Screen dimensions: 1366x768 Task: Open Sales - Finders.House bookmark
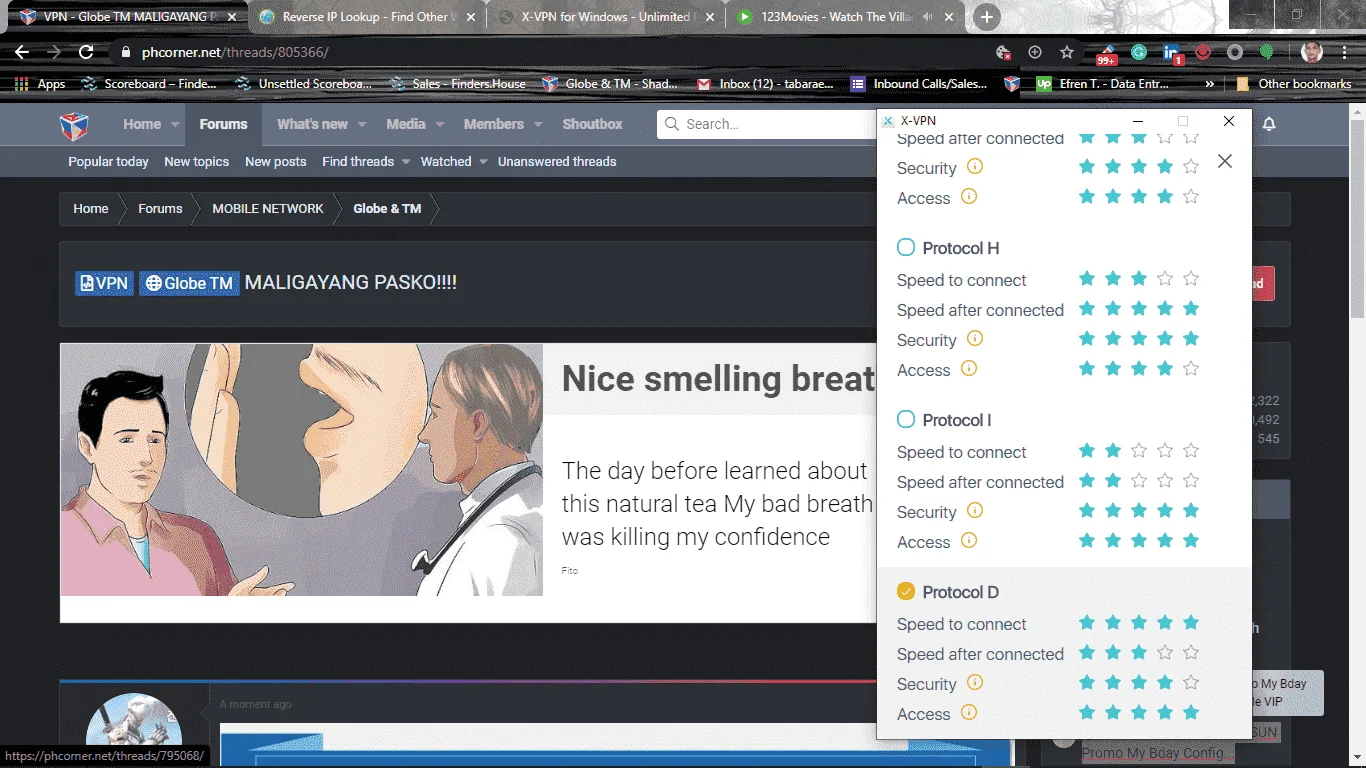point(457,84)
